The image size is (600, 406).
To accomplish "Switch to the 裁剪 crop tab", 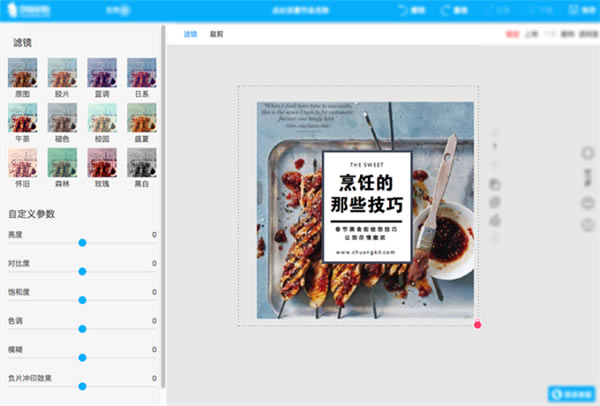I will (x=216, y=34).
